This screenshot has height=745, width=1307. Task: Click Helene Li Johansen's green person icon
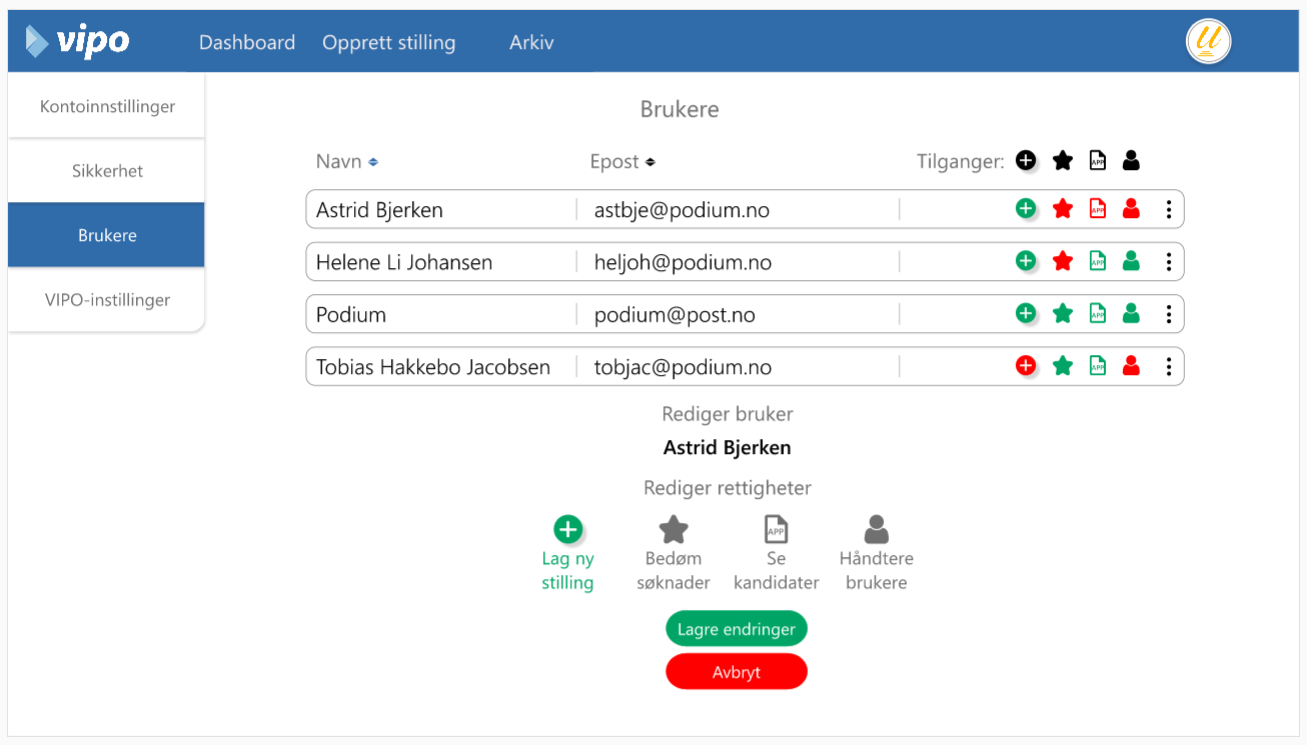(1131, 261)
